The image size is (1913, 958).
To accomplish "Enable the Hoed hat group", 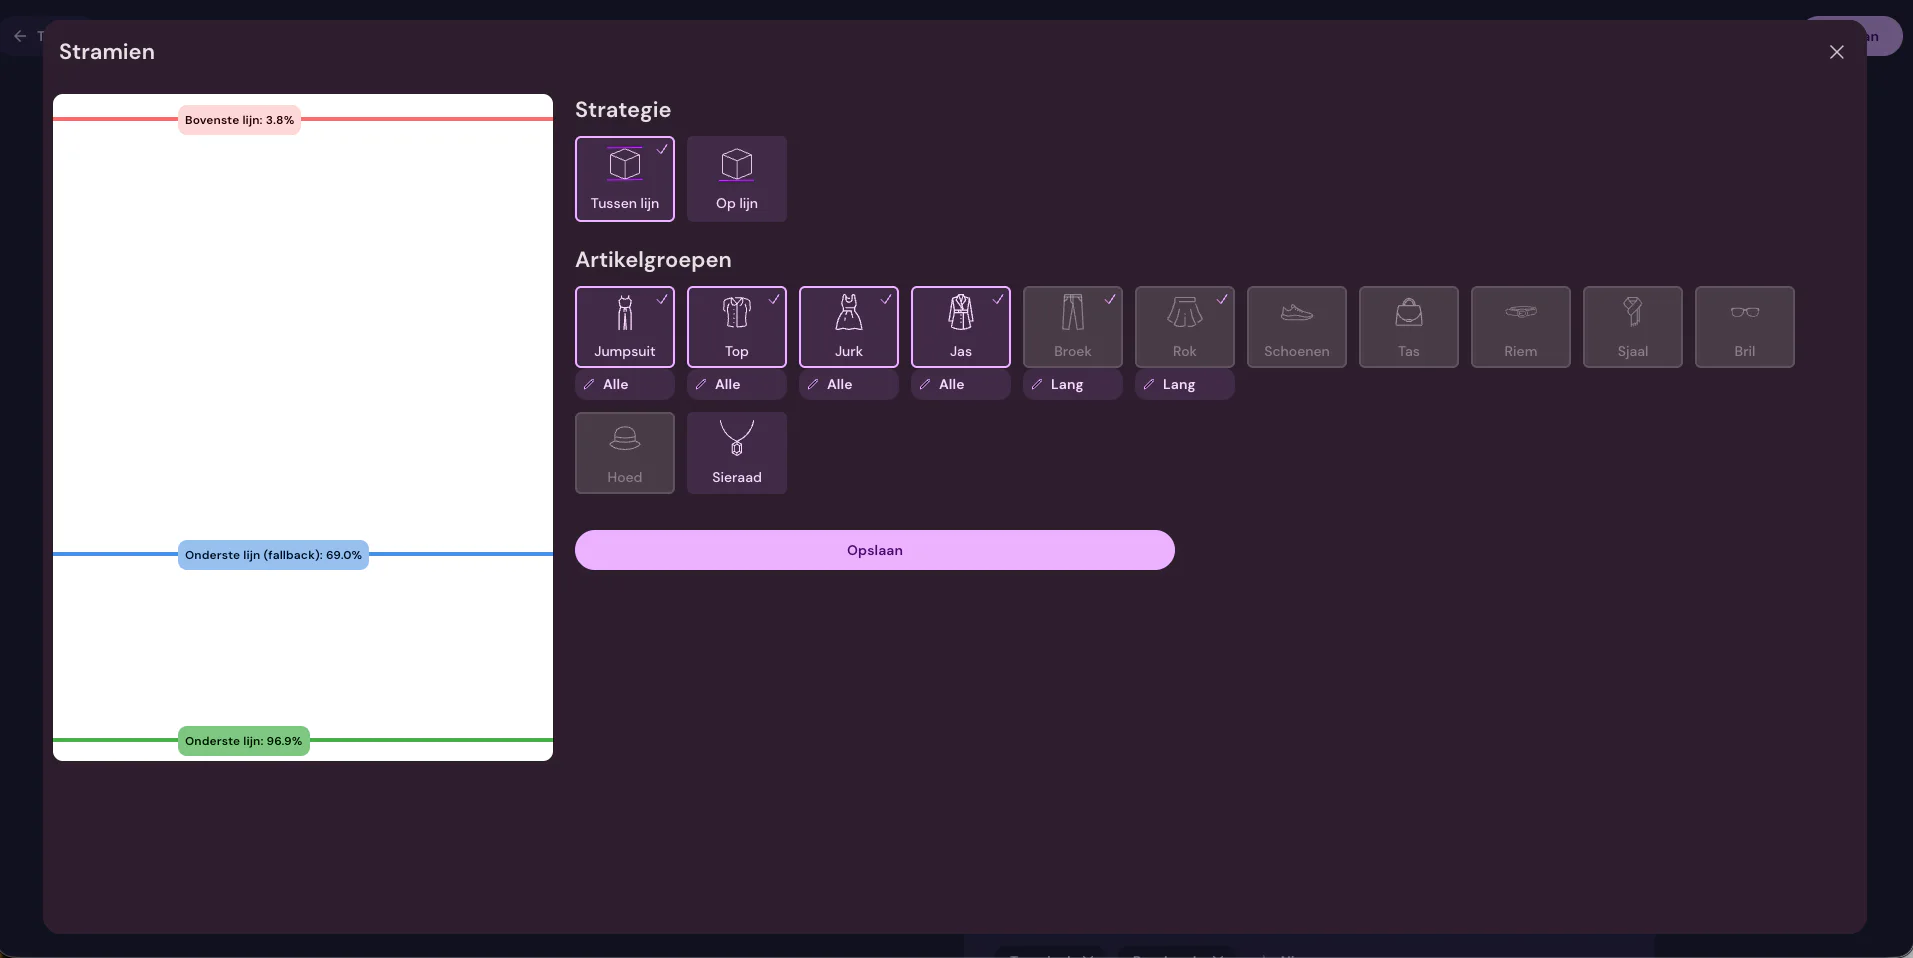I will [x=625, y=453].
